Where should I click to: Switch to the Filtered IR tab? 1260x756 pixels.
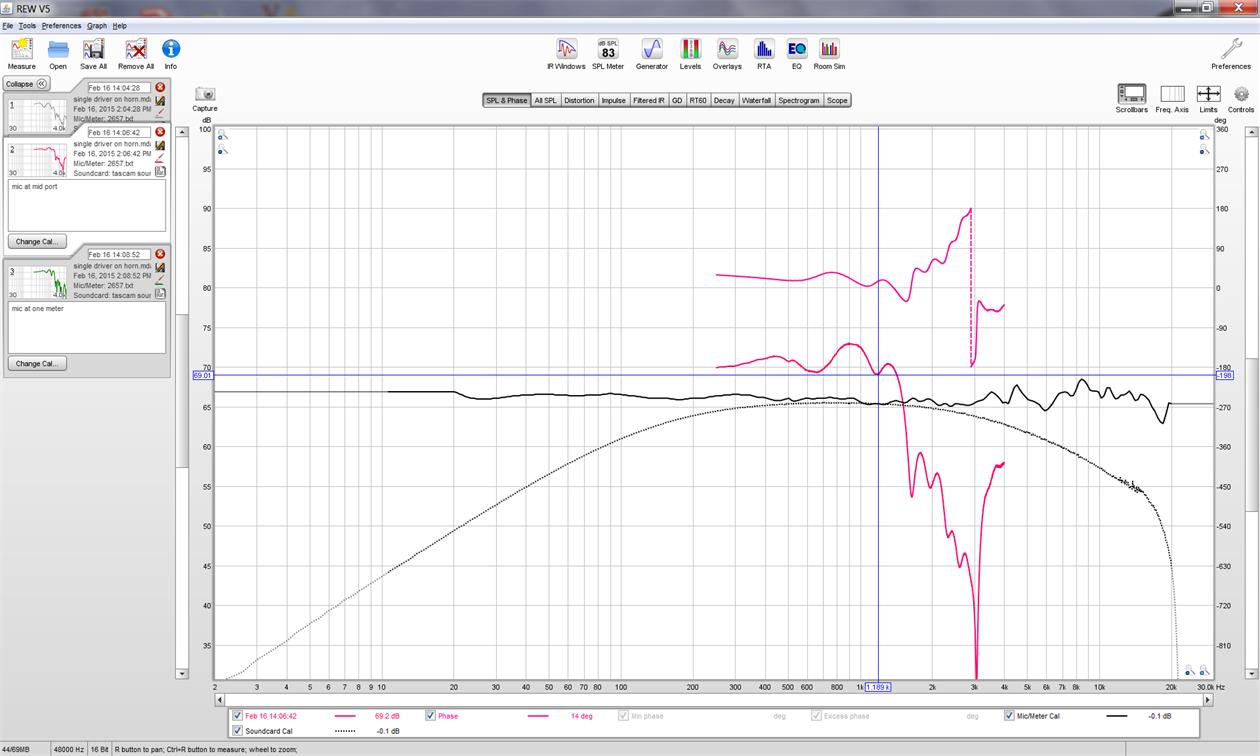(649, 101)
